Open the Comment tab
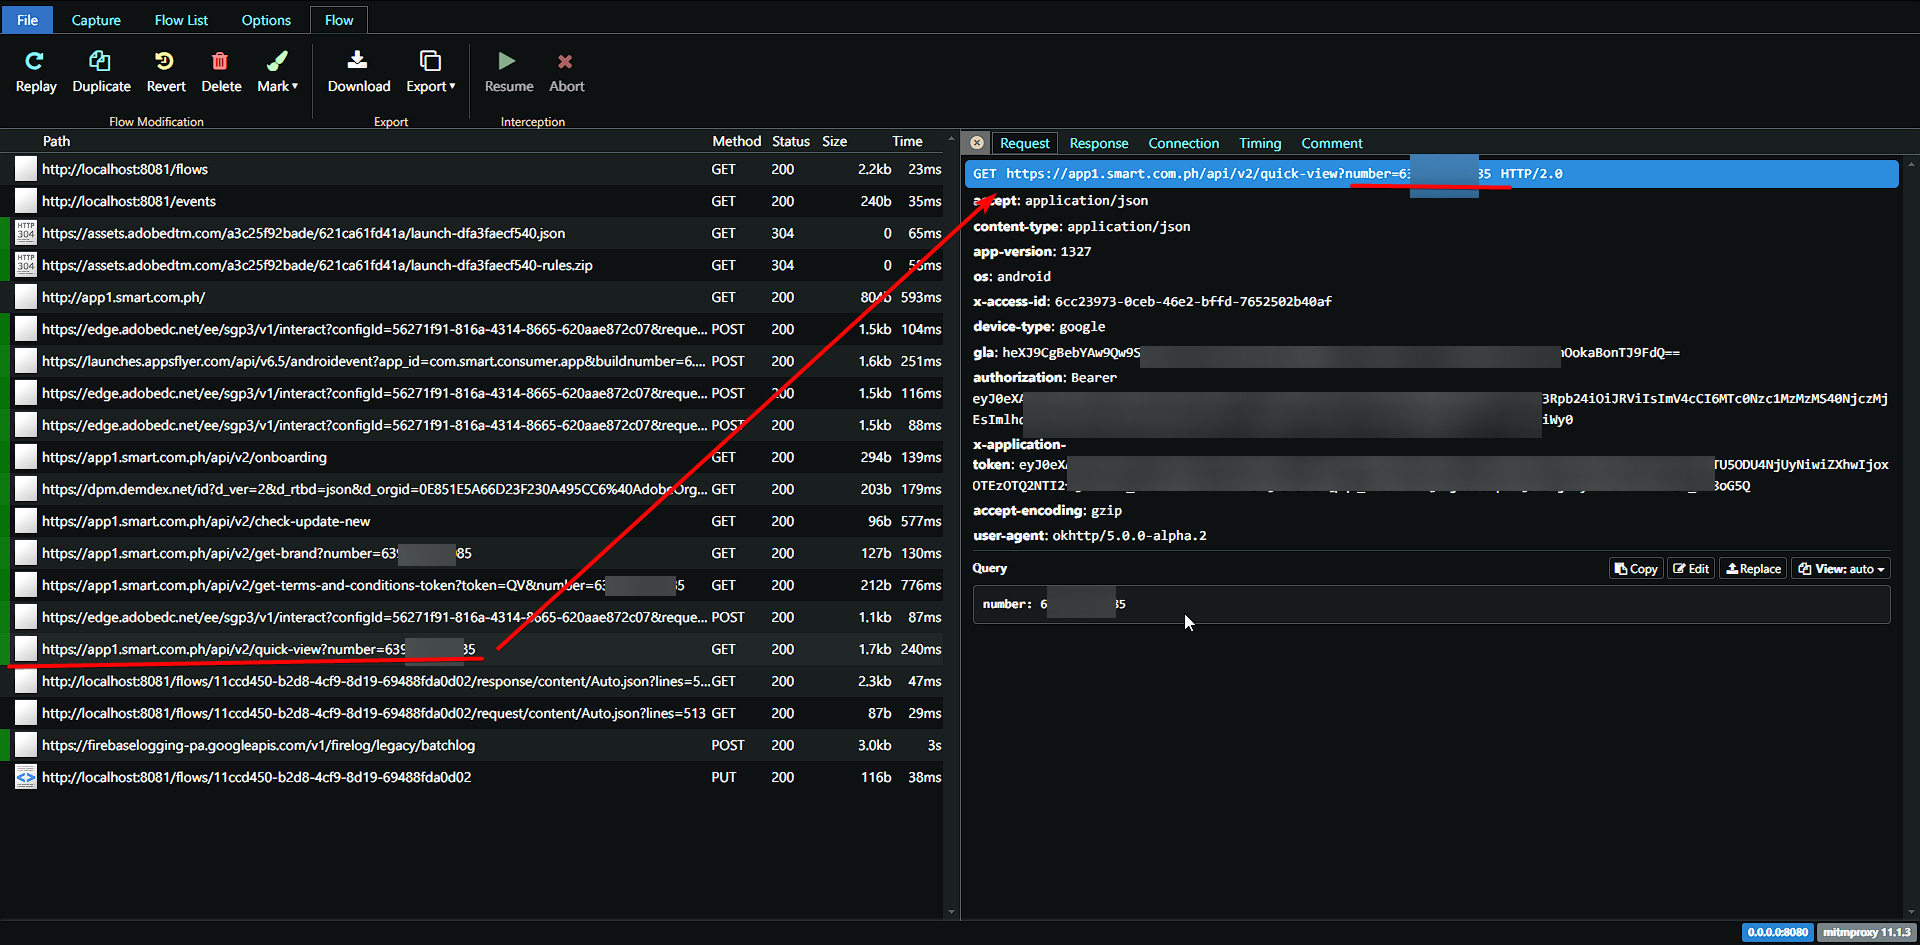Image resolution: width=1920 pixels, height=945 pixels. [1332, 143]
